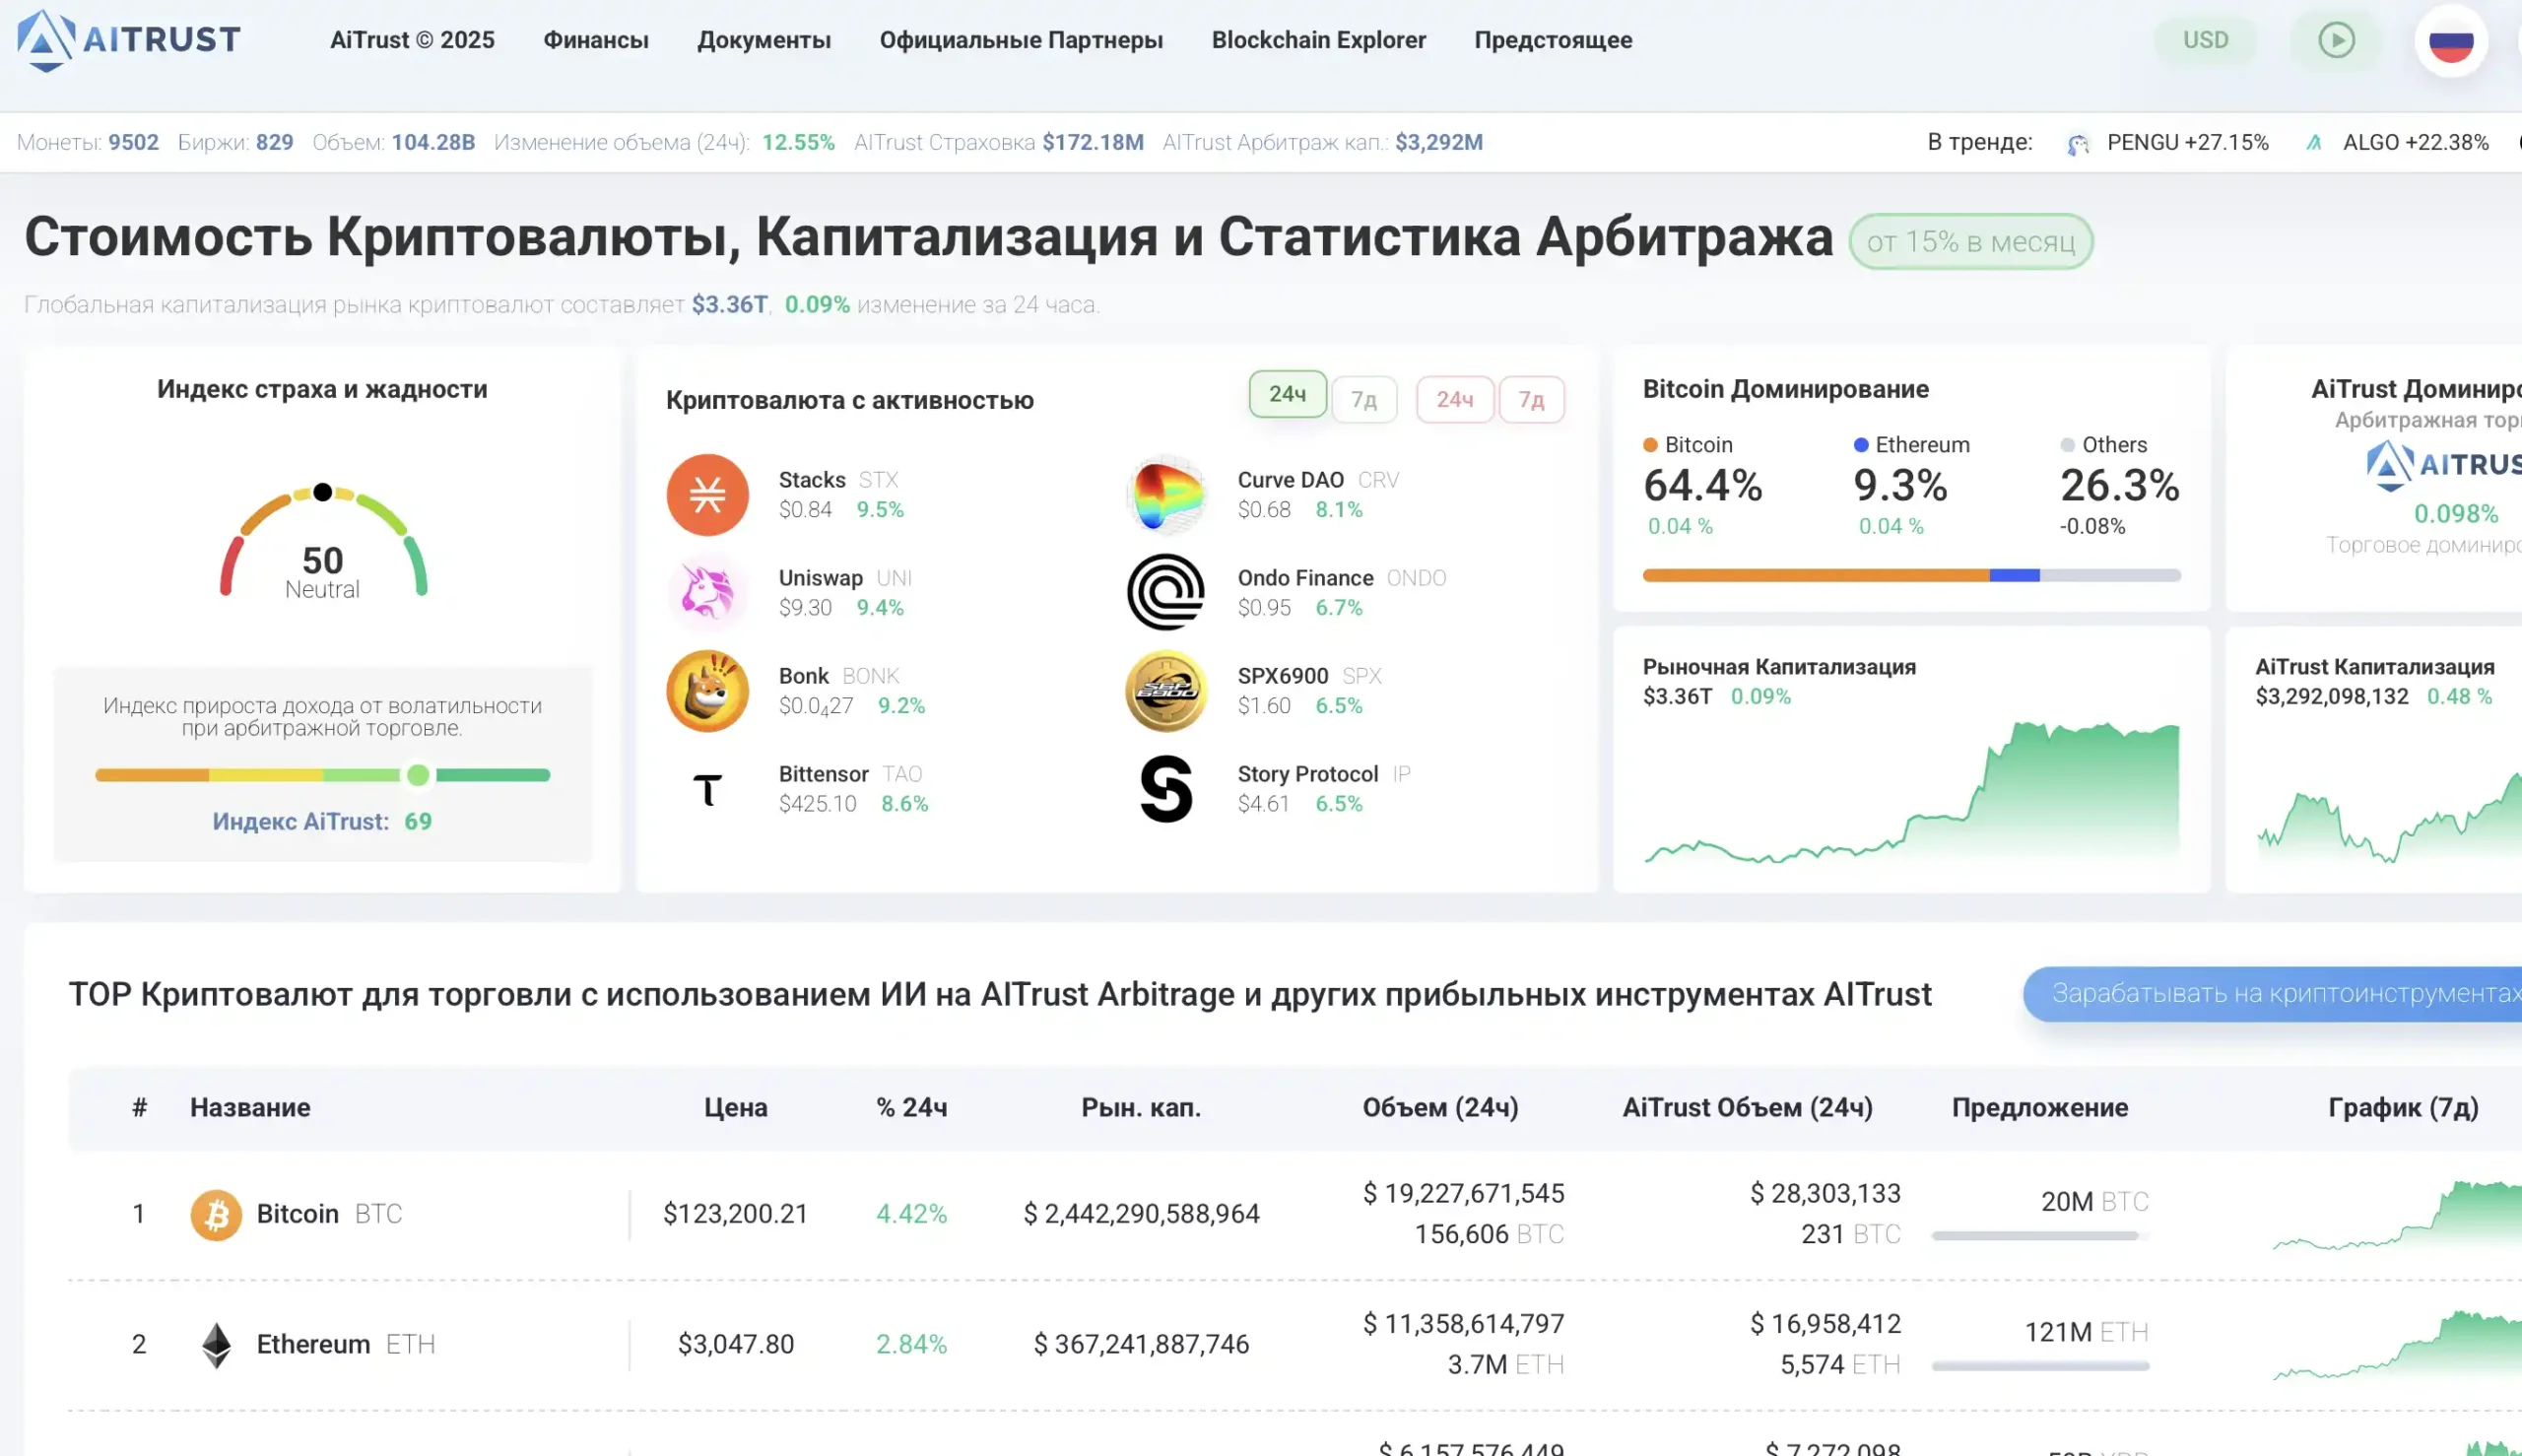
Task: Open Предстоящее menu
Action: coord(1553,40)
